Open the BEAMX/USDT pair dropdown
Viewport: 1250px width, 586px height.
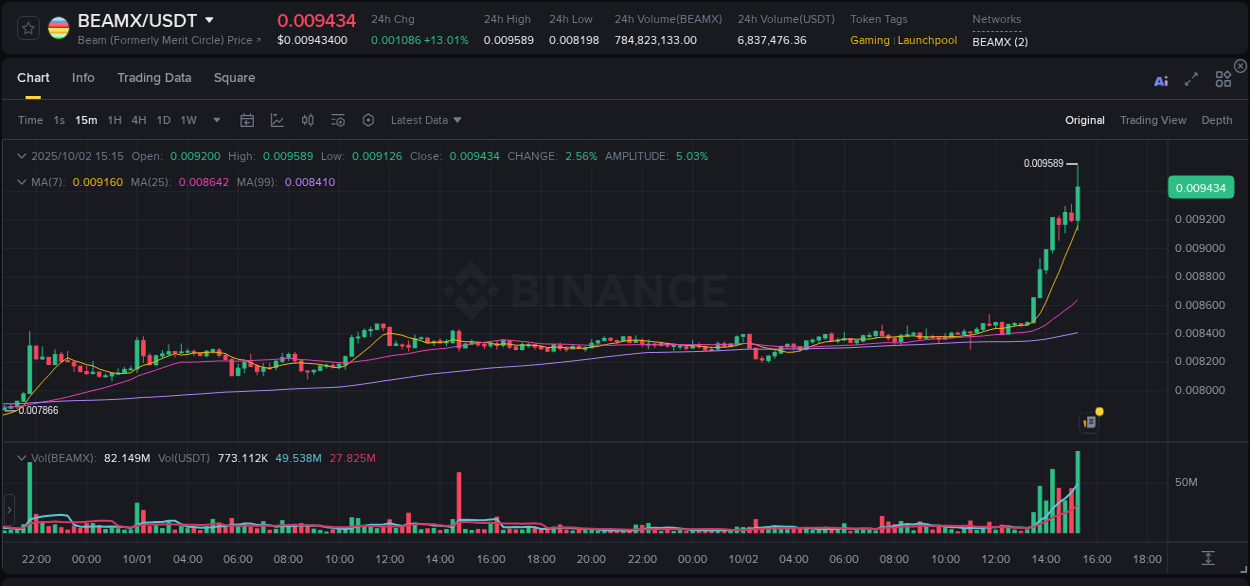coord(208,19)
